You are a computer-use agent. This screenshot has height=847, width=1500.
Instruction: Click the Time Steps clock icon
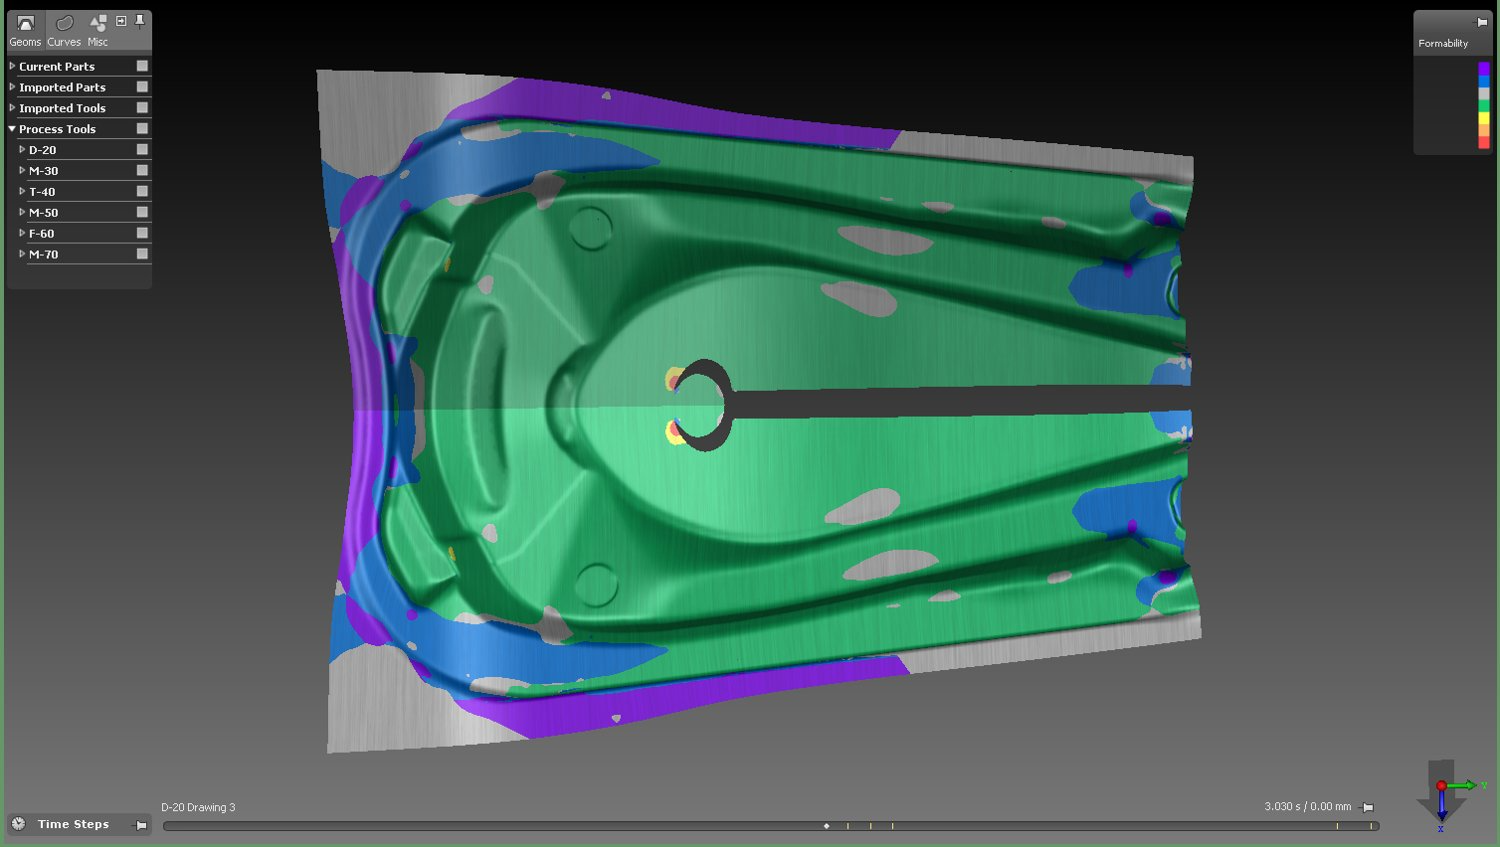[x=19, y=824]
